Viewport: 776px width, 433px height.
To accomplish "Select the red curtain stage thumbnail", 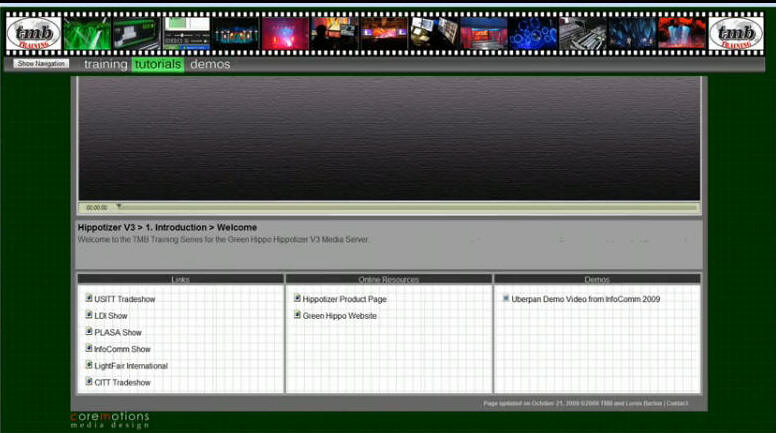I will [x=484, y=34].
